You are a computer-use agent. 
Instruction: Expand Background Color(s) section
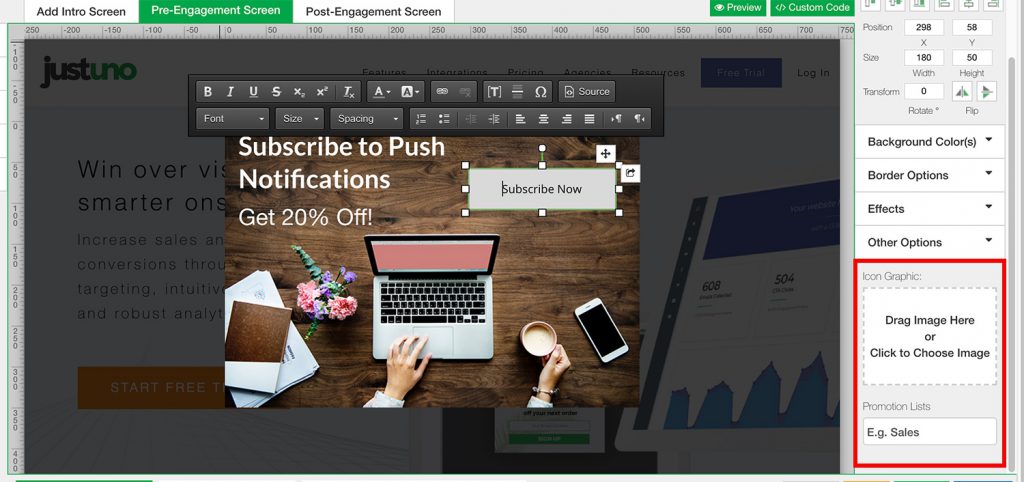point(929,142)
